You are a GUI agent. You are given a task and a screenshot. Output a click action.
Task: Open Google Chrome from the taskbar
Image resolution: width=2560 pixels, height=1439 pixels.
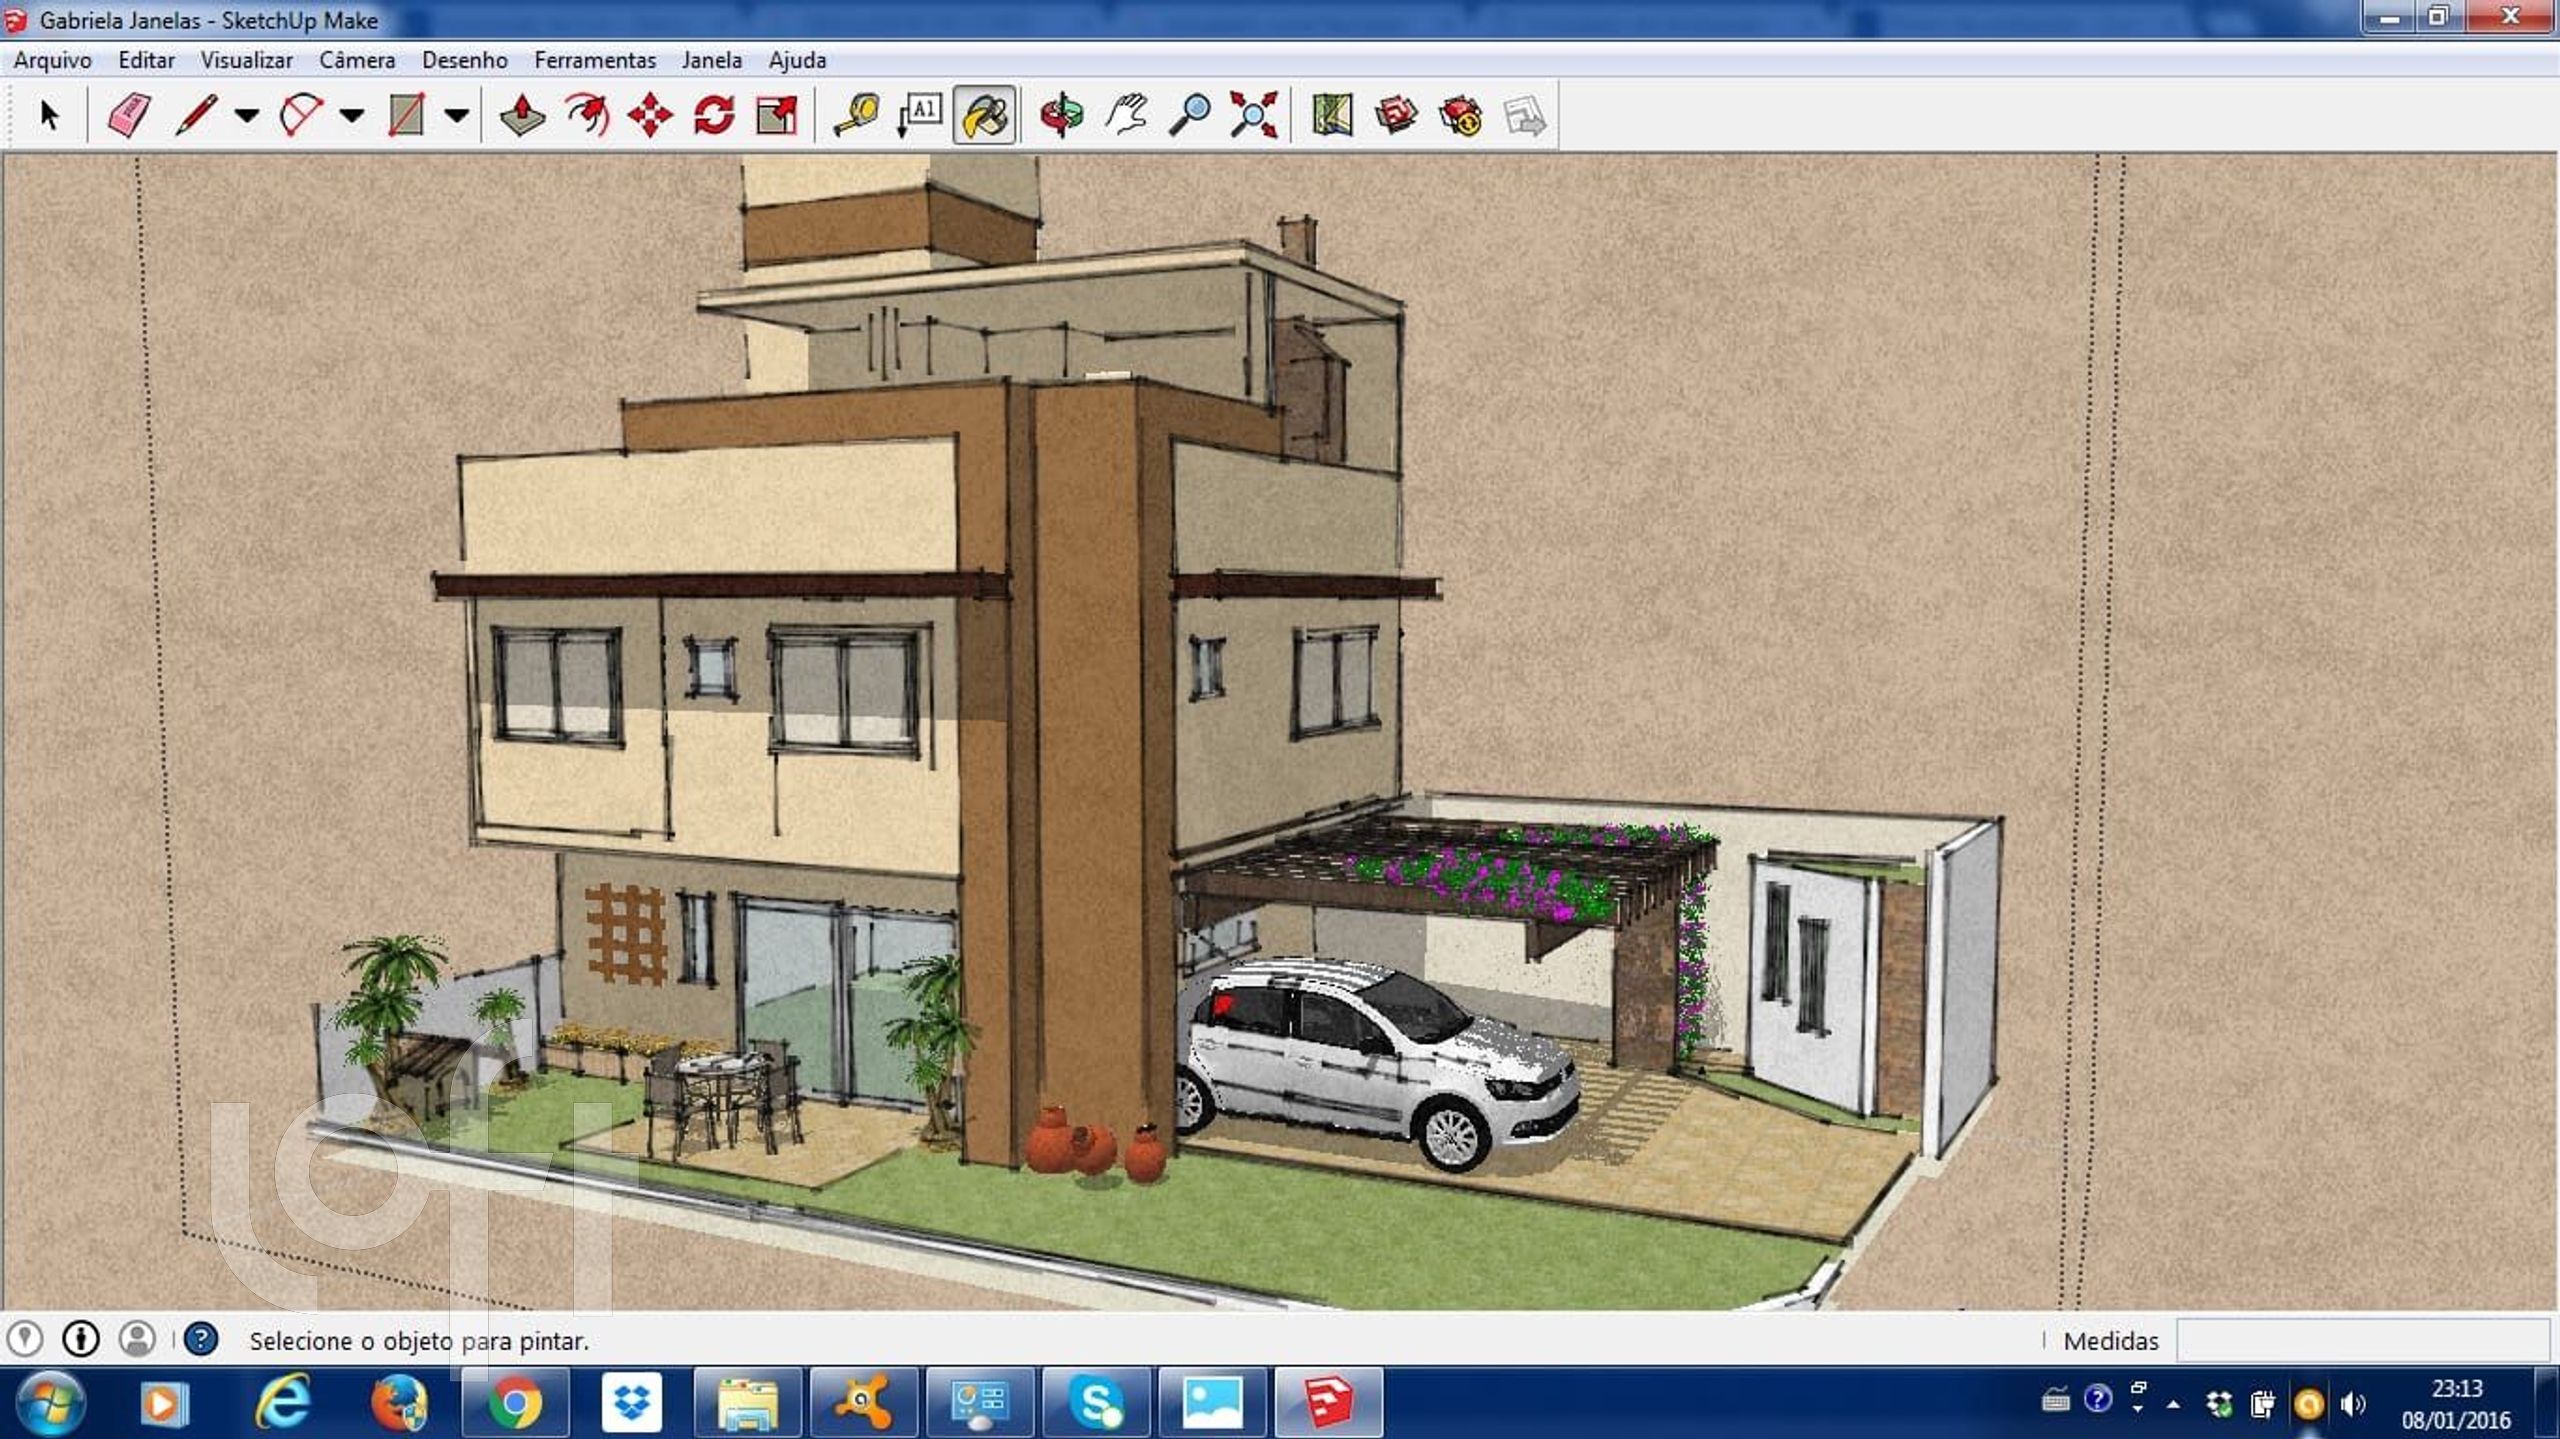point(515,1403)
